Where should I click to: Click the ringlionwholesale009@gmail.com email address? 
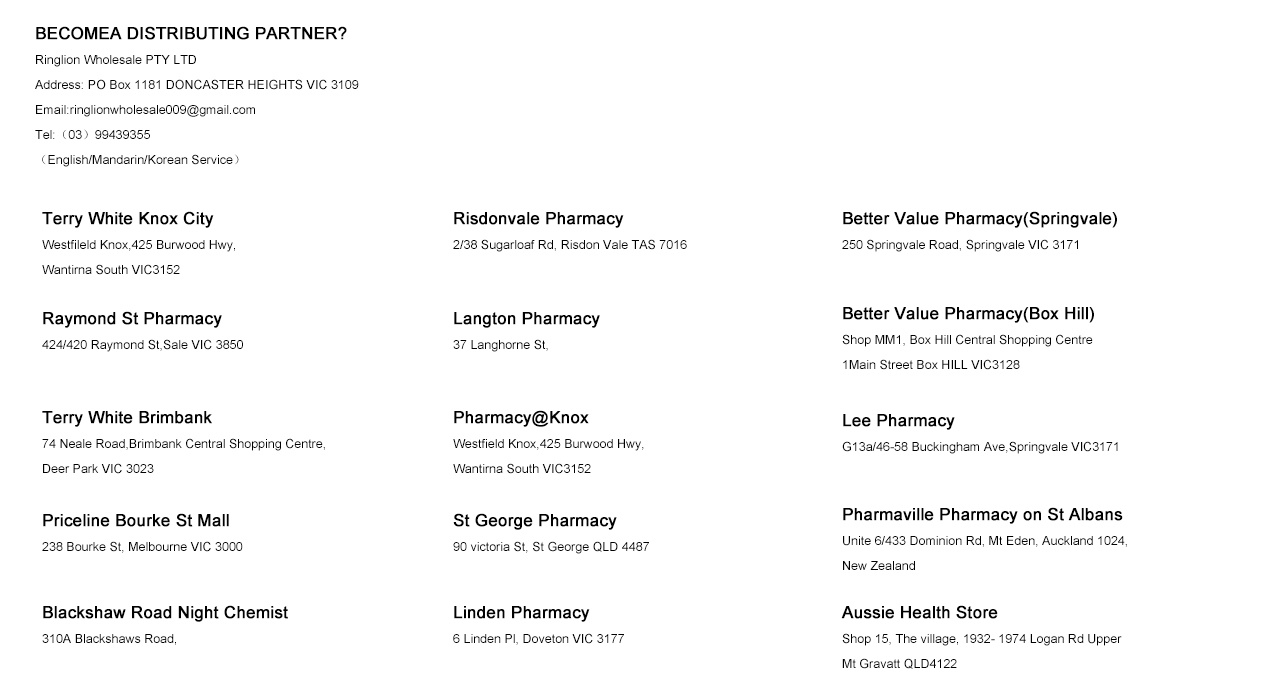pyautogui.click(x=163, y=110)
